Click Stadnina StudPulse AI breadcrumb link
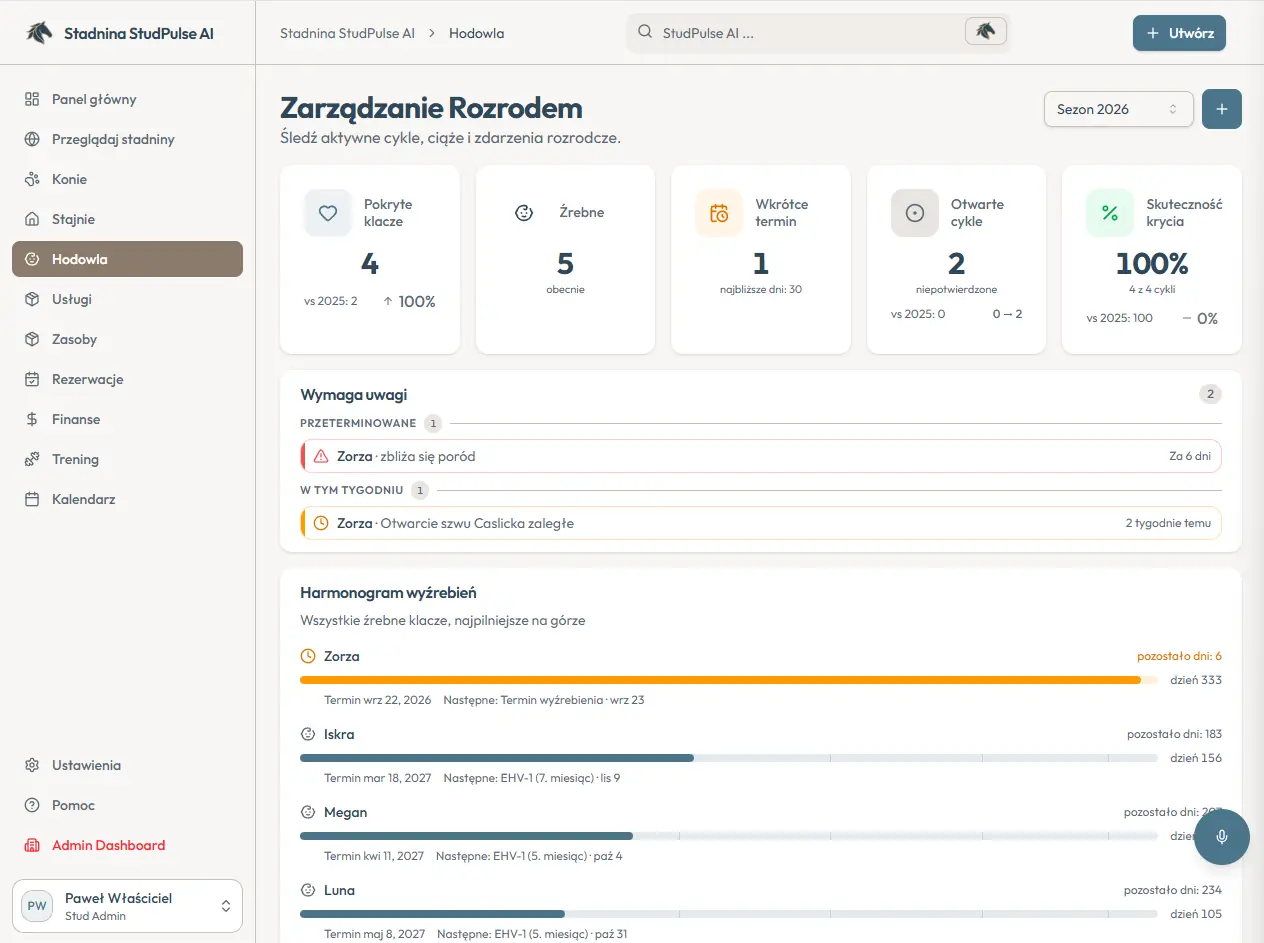 [347, 33]
